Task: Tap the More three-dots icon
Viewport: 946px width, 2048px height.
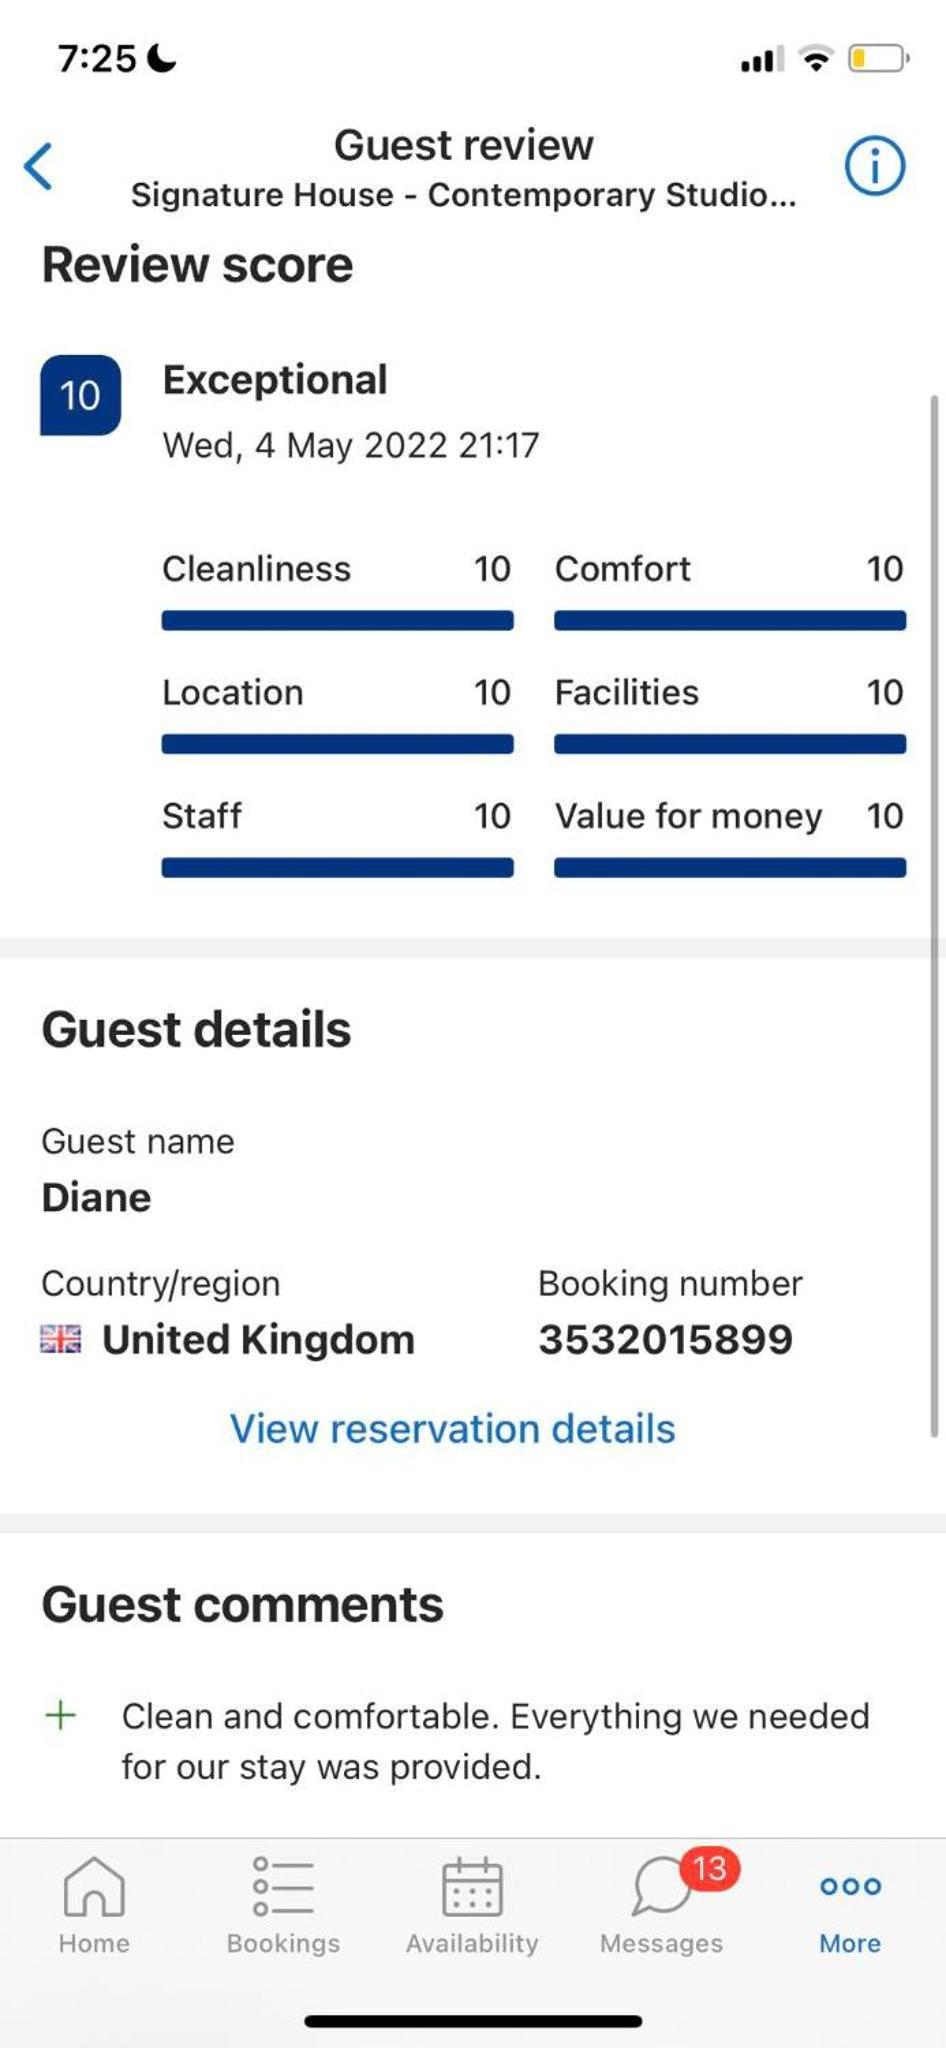Action: coord(850,1886)
